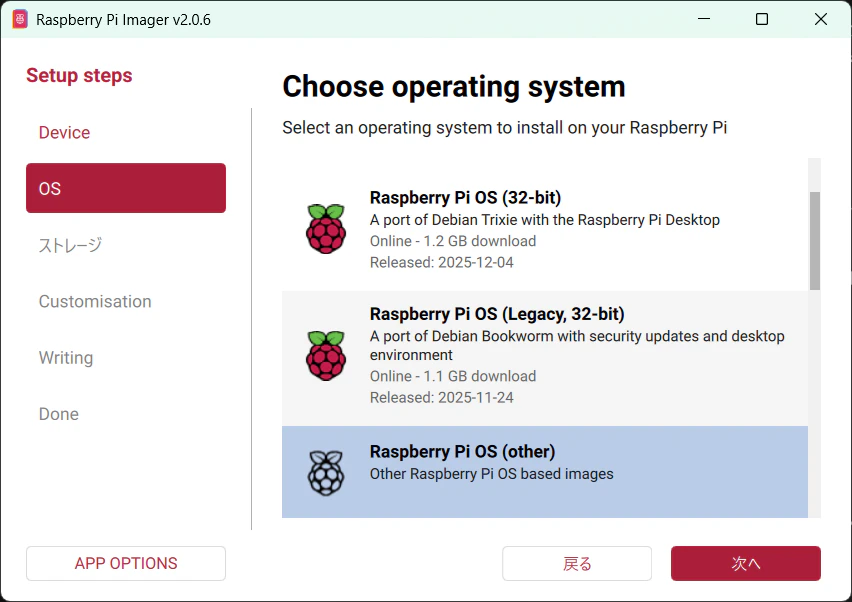This screenshot has width=852, height=602.
Task: Open APP OPTIONS
Action: [x=126, y=563]
